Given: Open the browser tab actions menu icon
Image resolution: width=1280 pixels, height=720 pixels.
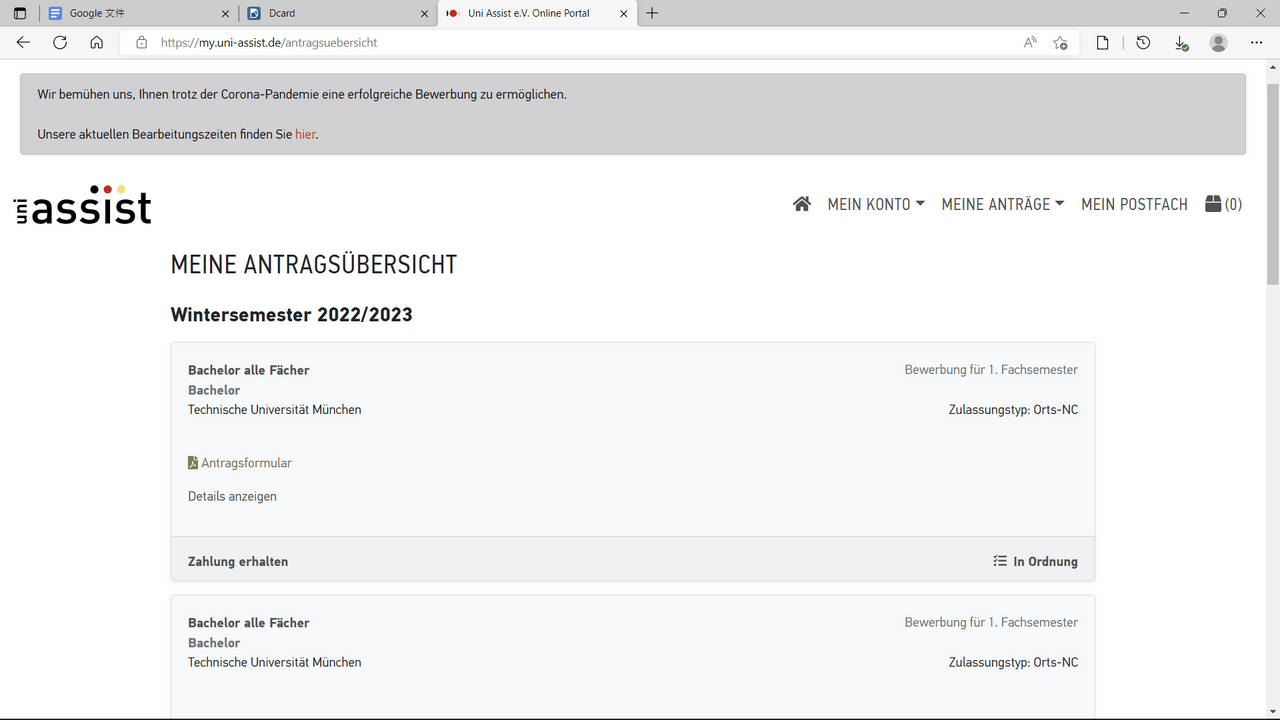Looking at the screenshot, I should click(x=20, y=13).
